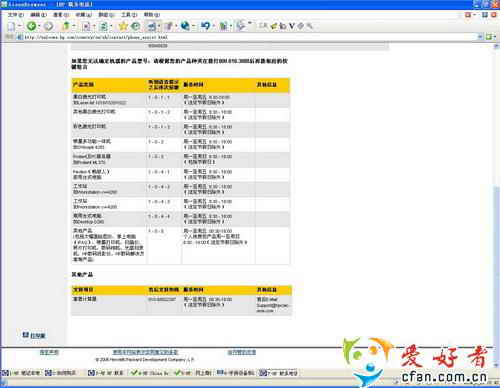The image size is (500, 388).
Task: Open the rightmost footer feedback link
Action: coord(242,352)
